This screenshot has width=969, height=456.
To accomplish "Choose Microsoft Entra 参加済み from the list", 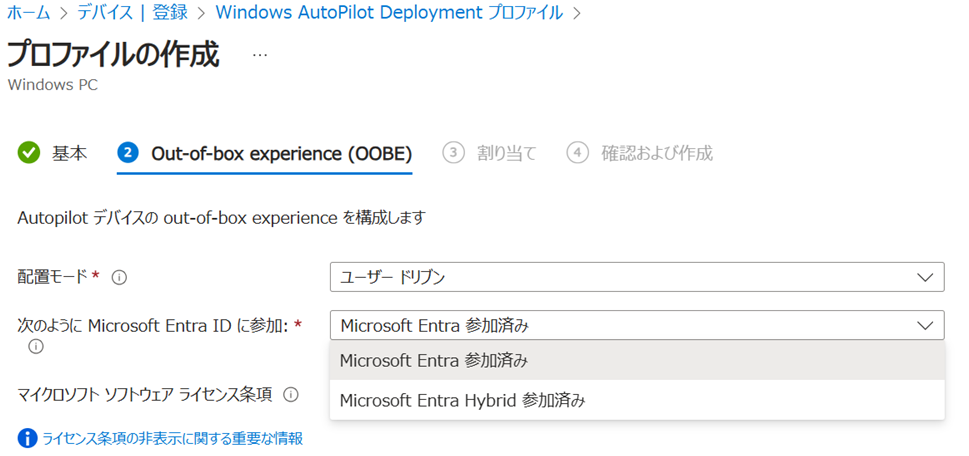I will 637,361.
